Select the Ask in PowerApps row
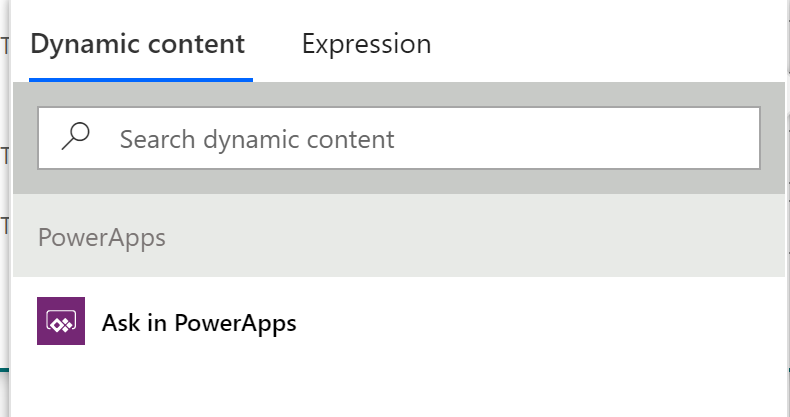The height and width of the screenshot is (417, 790). pyautogui.click(x=399, y=321)
